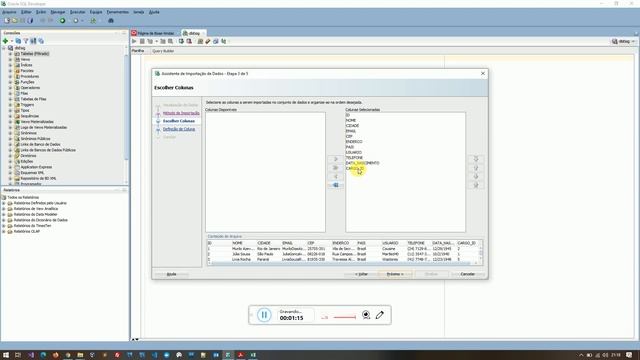Screen dimensions: 640x360
Task: Expand the Application Express node
Action: point(10,167)
